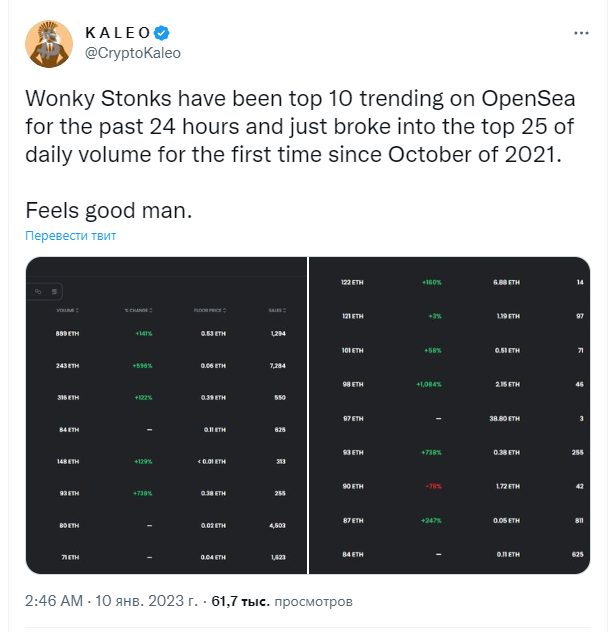608x632 pixels.
Task: Click Перевести твит translate link
Action: click(x=71, y=235)
